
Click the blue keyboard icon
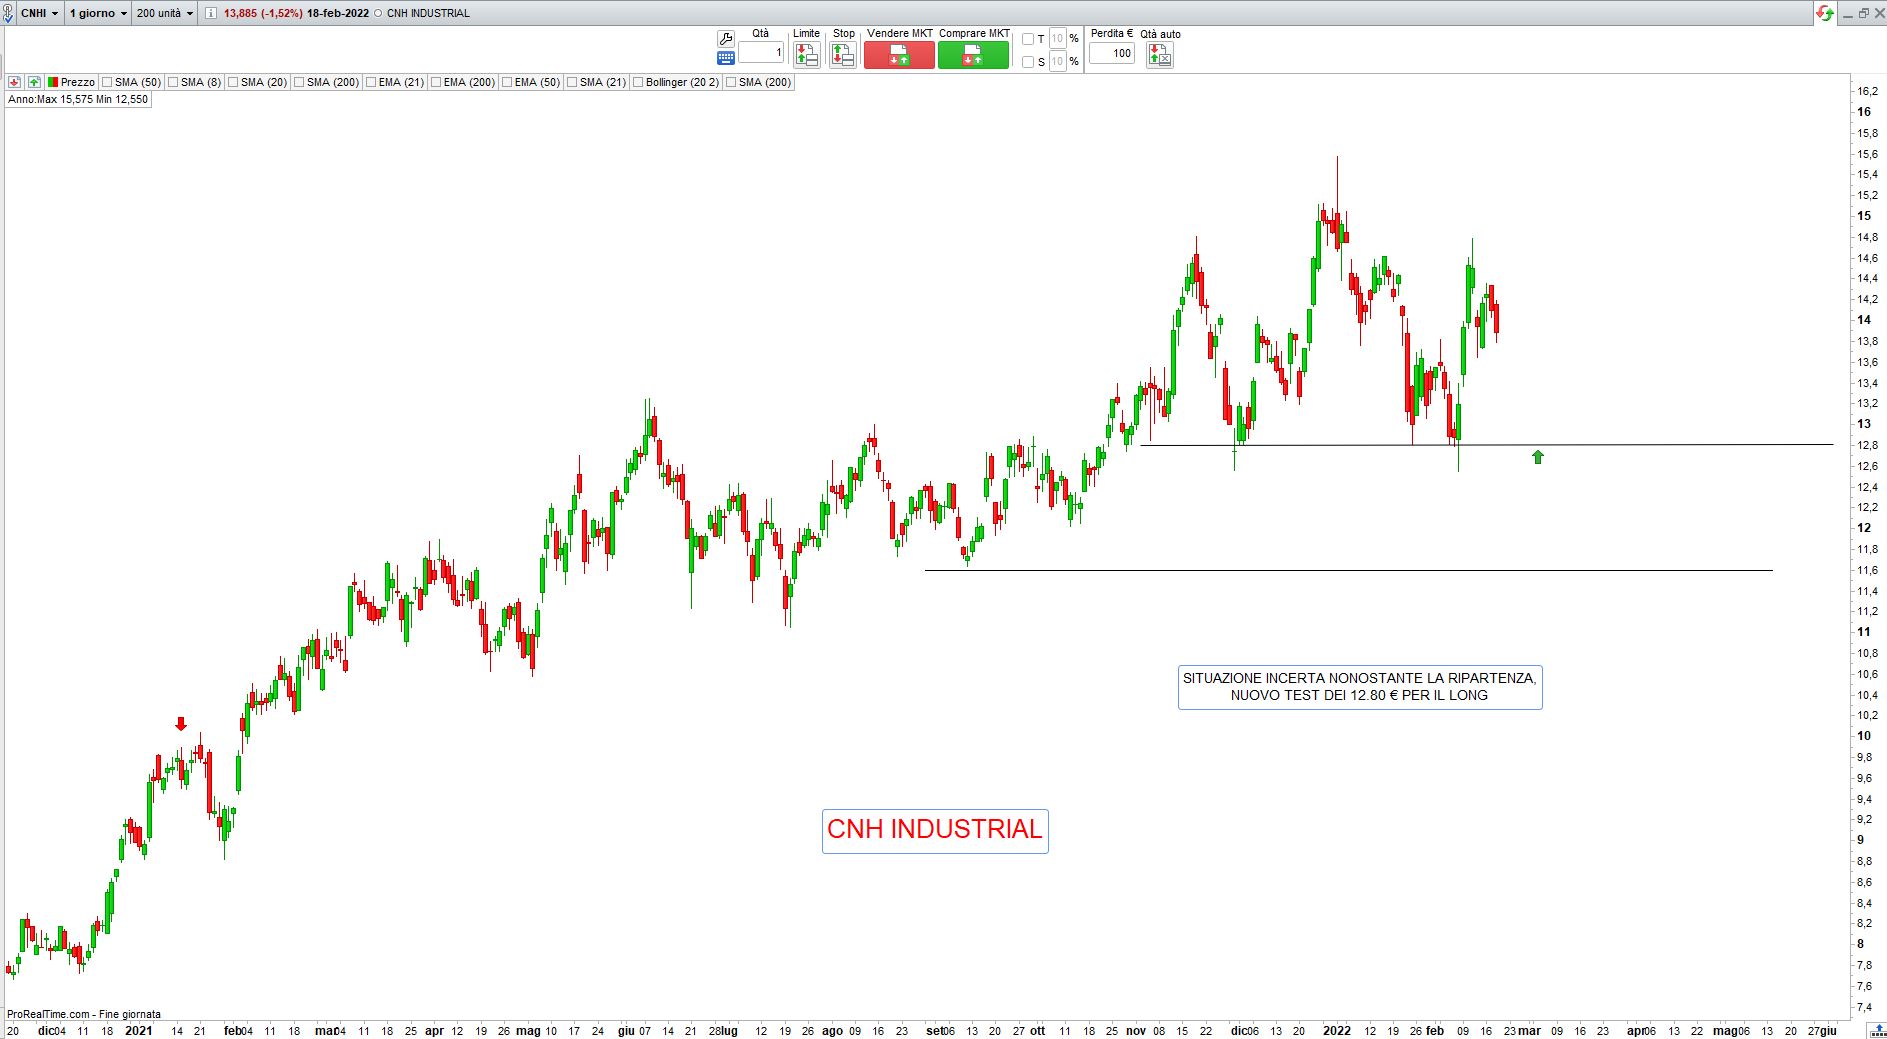pyautogui.click(x=725, y=58)
